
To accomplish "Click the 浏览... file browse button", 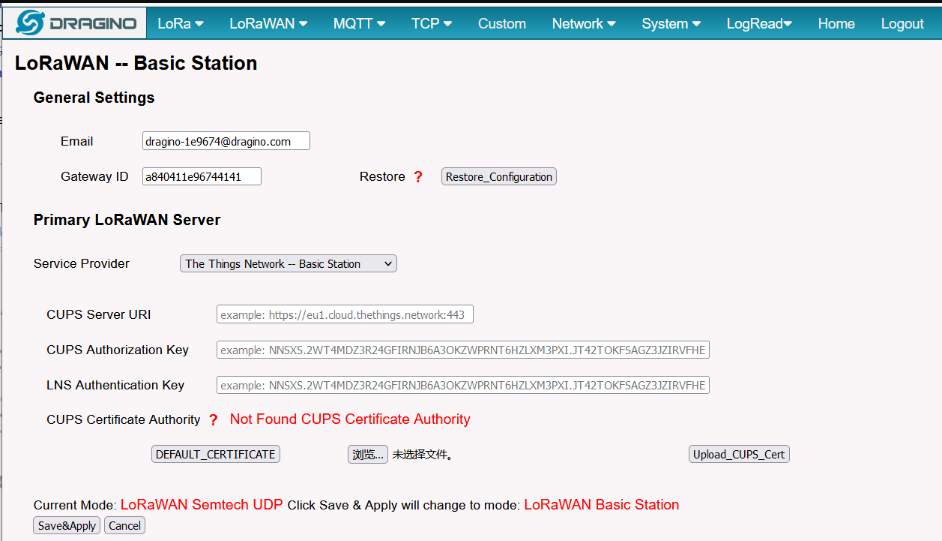I will click(x=367, y=455).
